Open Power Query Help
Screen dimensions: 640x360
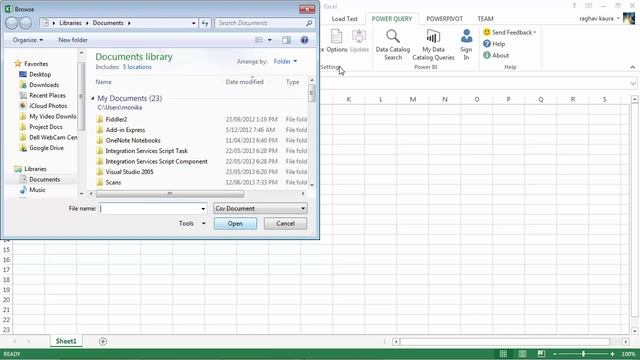click(494, 44)
